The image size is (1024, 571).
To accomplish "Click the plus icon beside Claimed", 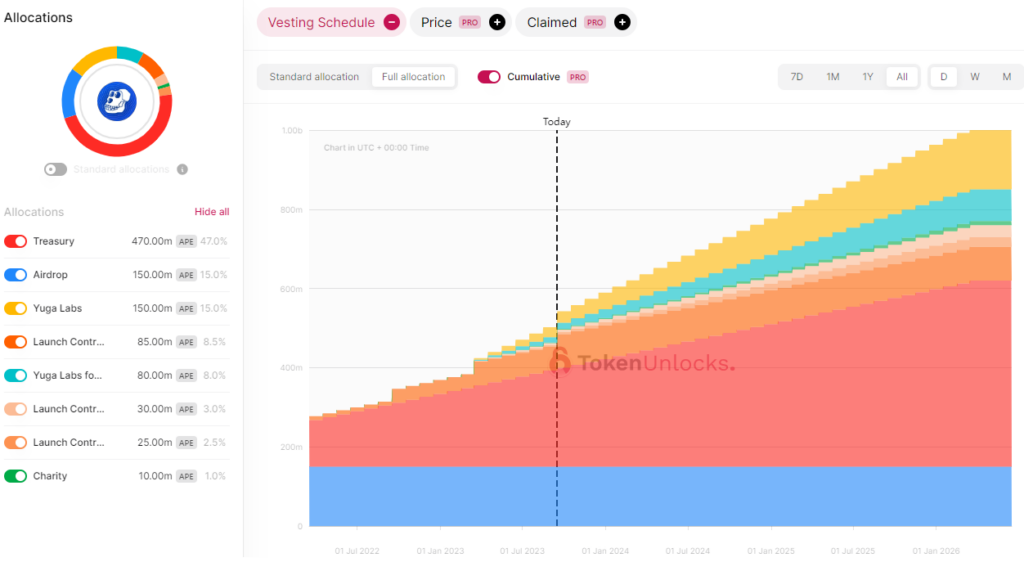I will tap(622, 22).
